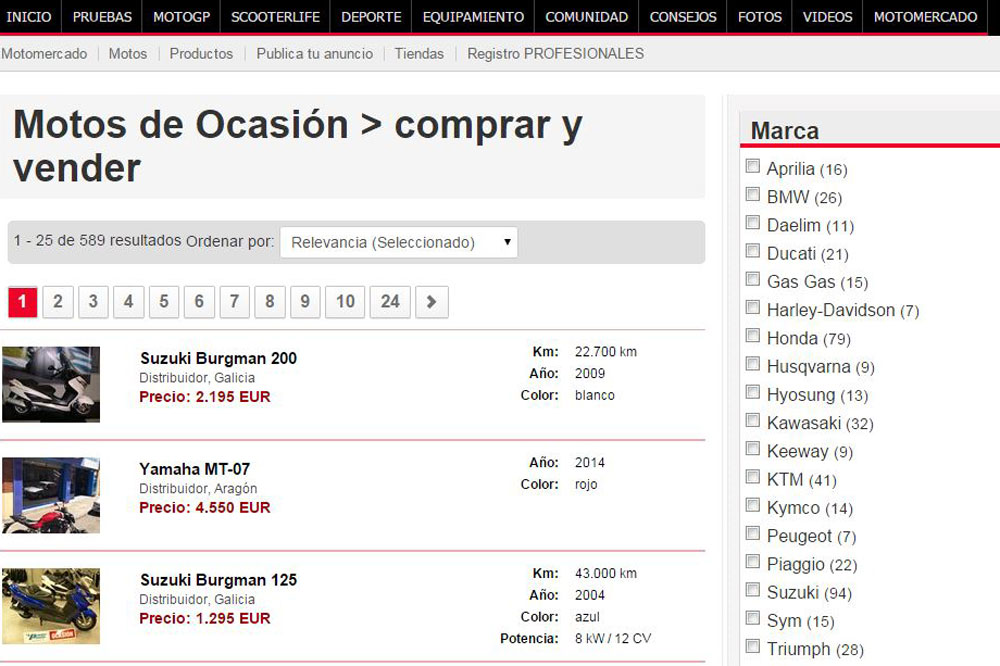Open the VIDEOS menu
Image resolution: width=1000 pixels, height=666 pixels.
827,17
